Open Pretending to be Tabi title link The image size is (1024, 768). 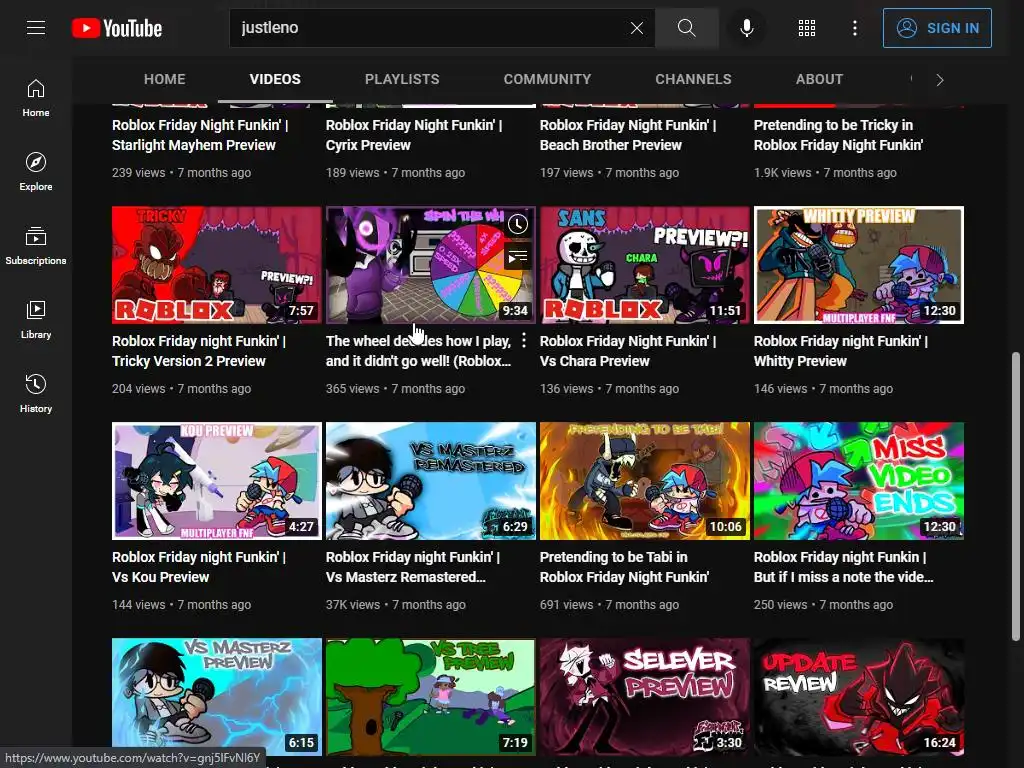[x=624, y=567]
